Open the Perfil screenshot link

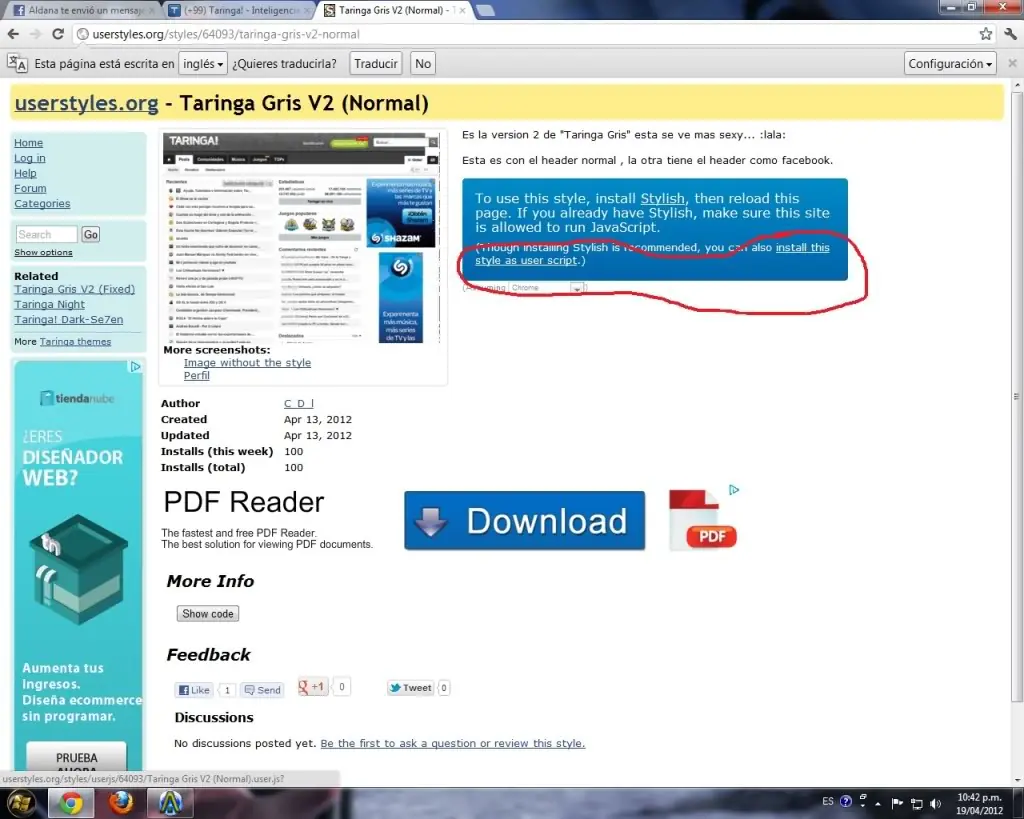coord(197,376)
